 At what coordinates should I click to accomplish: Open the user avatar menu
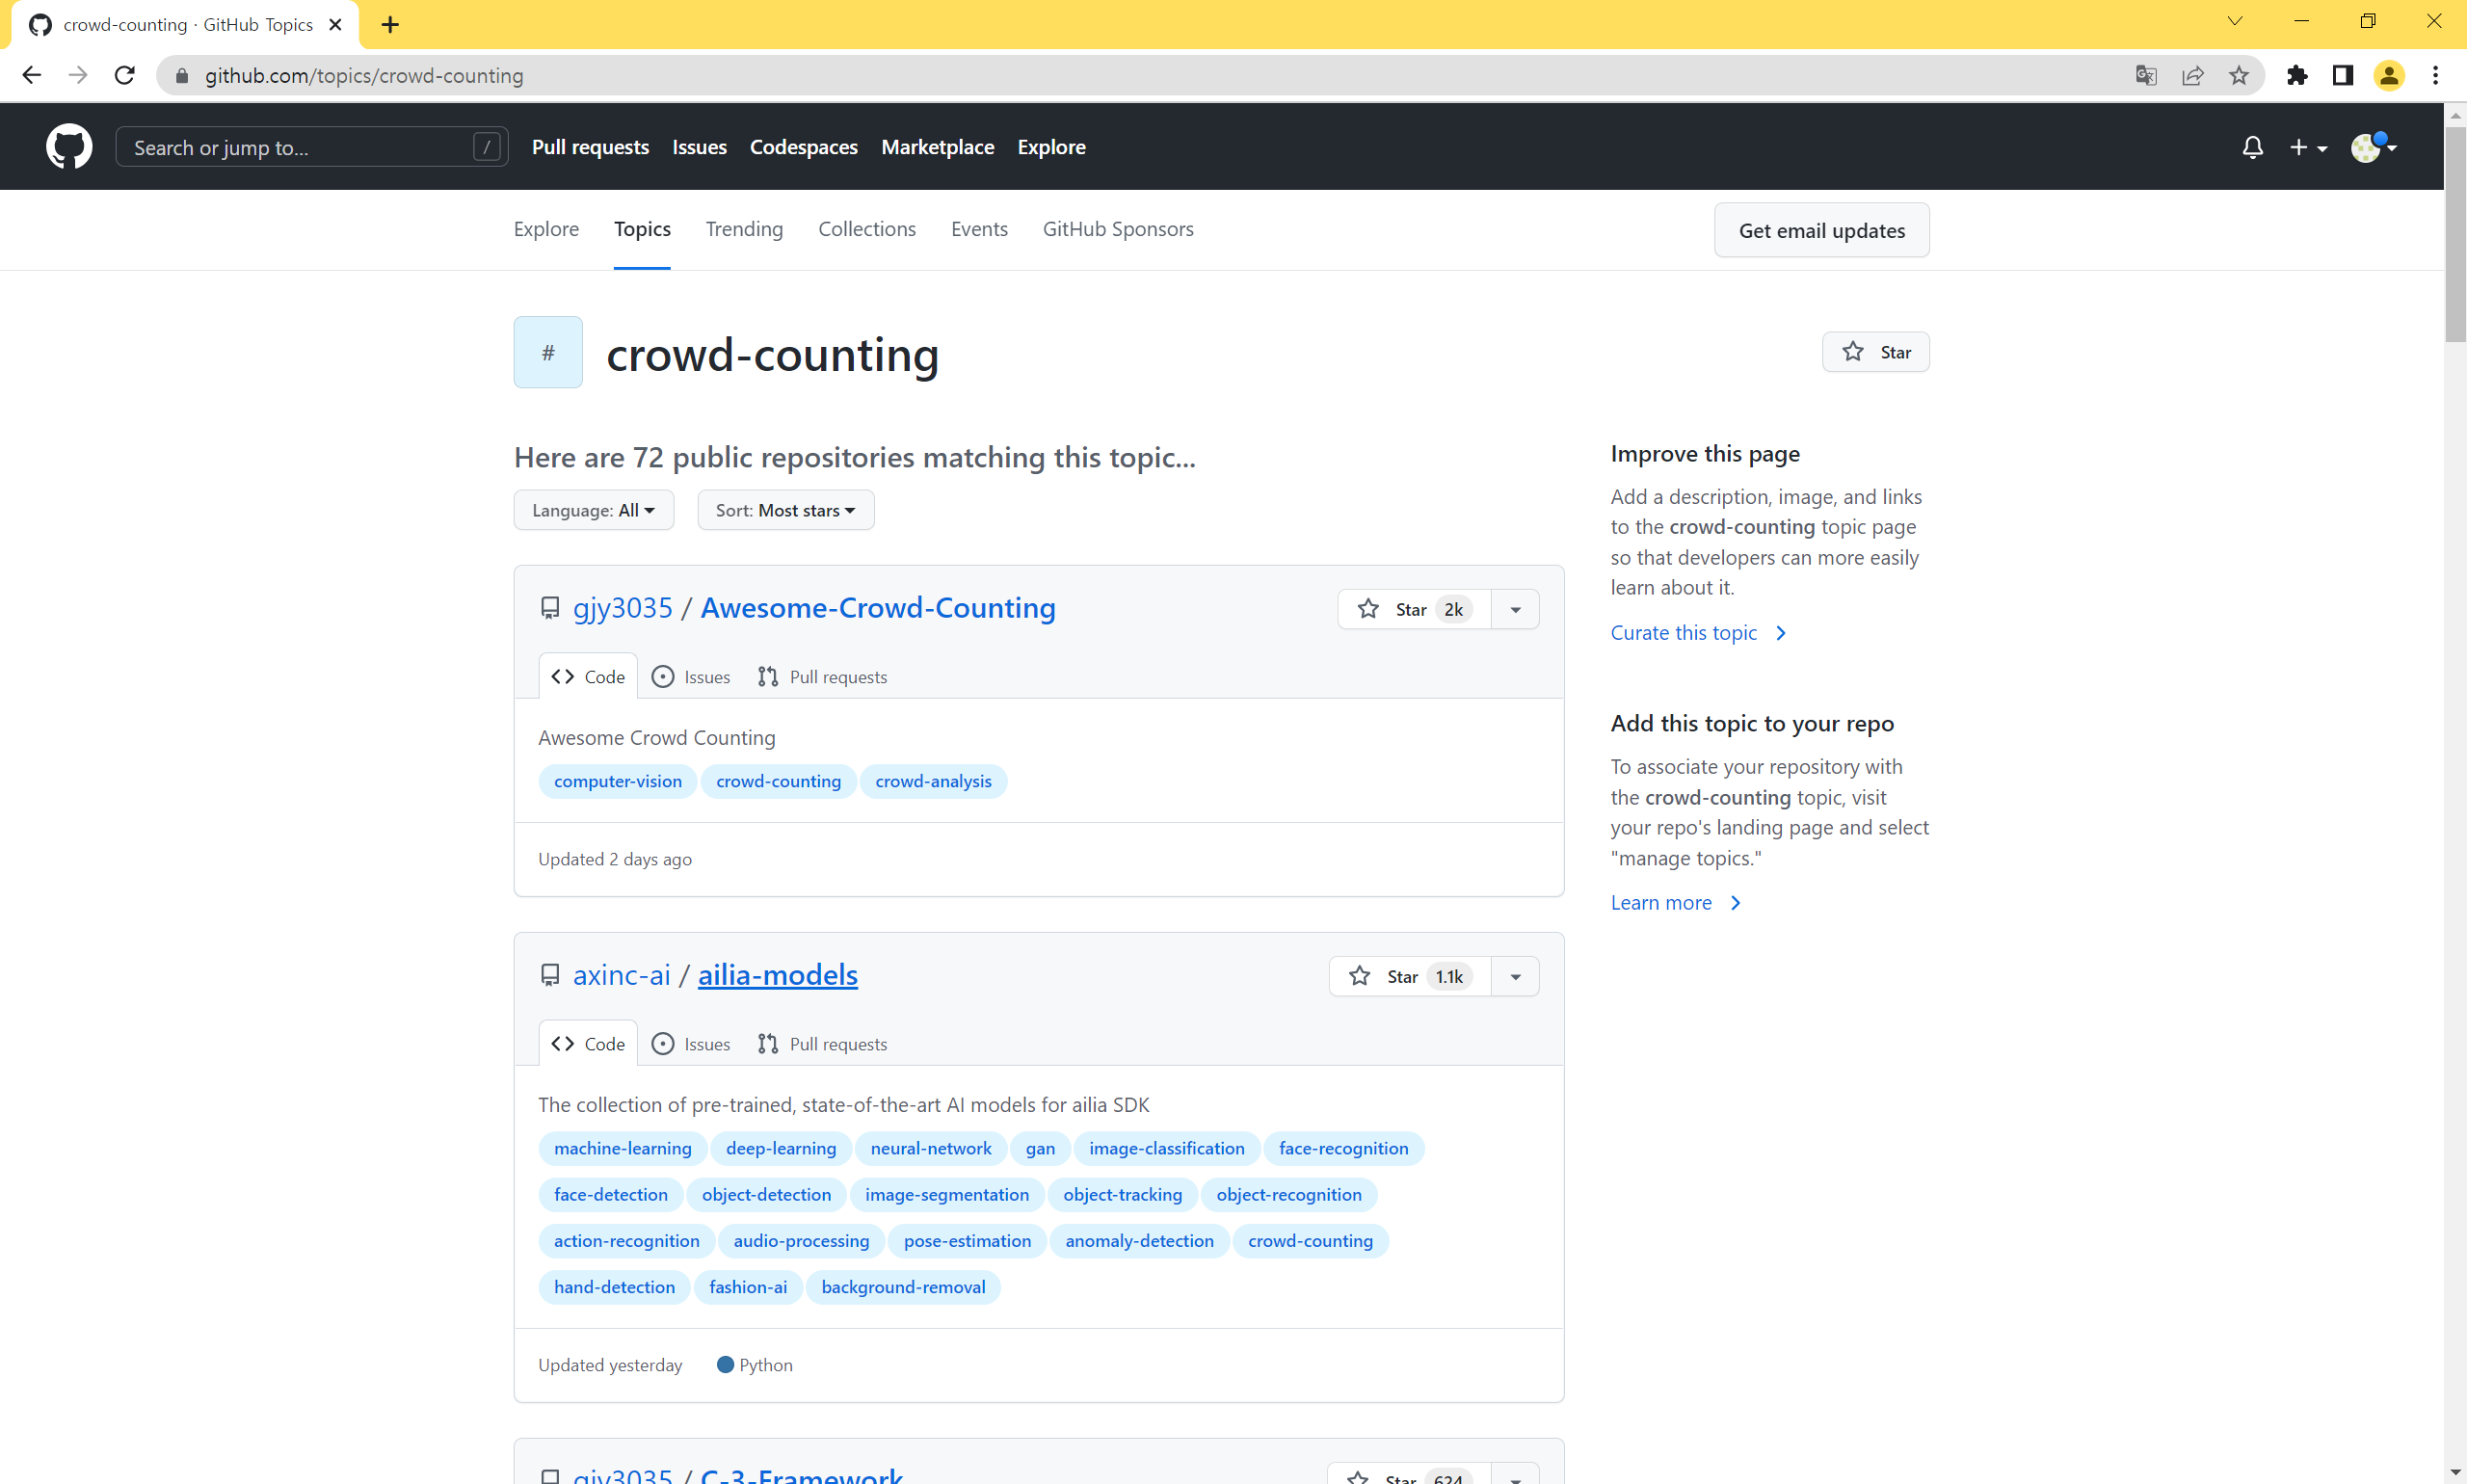pyautogui.click(x=2373, y=147)
